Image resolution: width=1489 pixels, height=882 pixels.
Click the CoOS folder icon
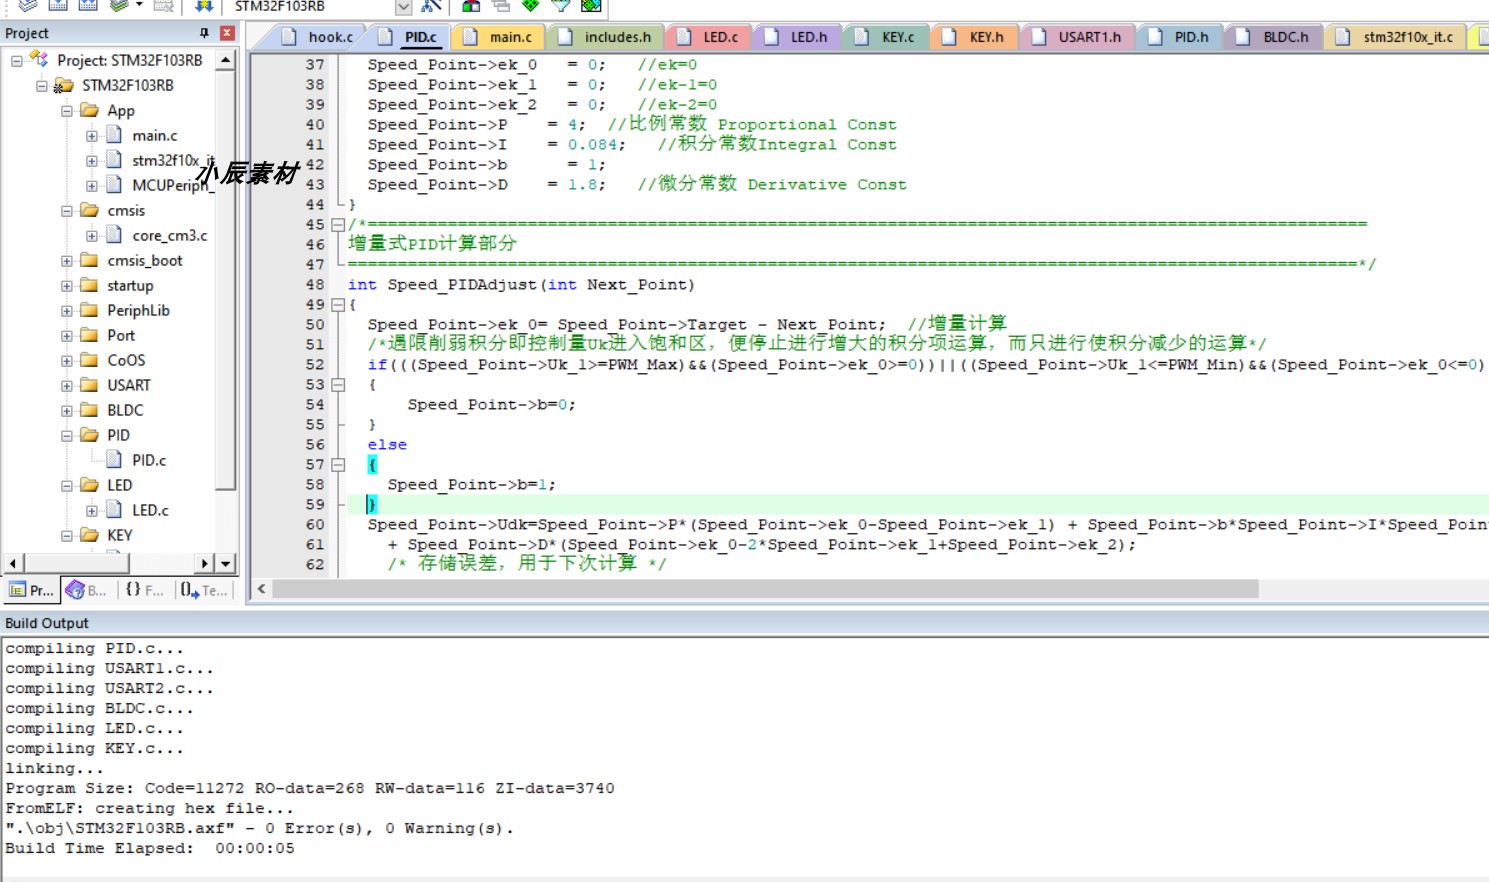point(89,360)
